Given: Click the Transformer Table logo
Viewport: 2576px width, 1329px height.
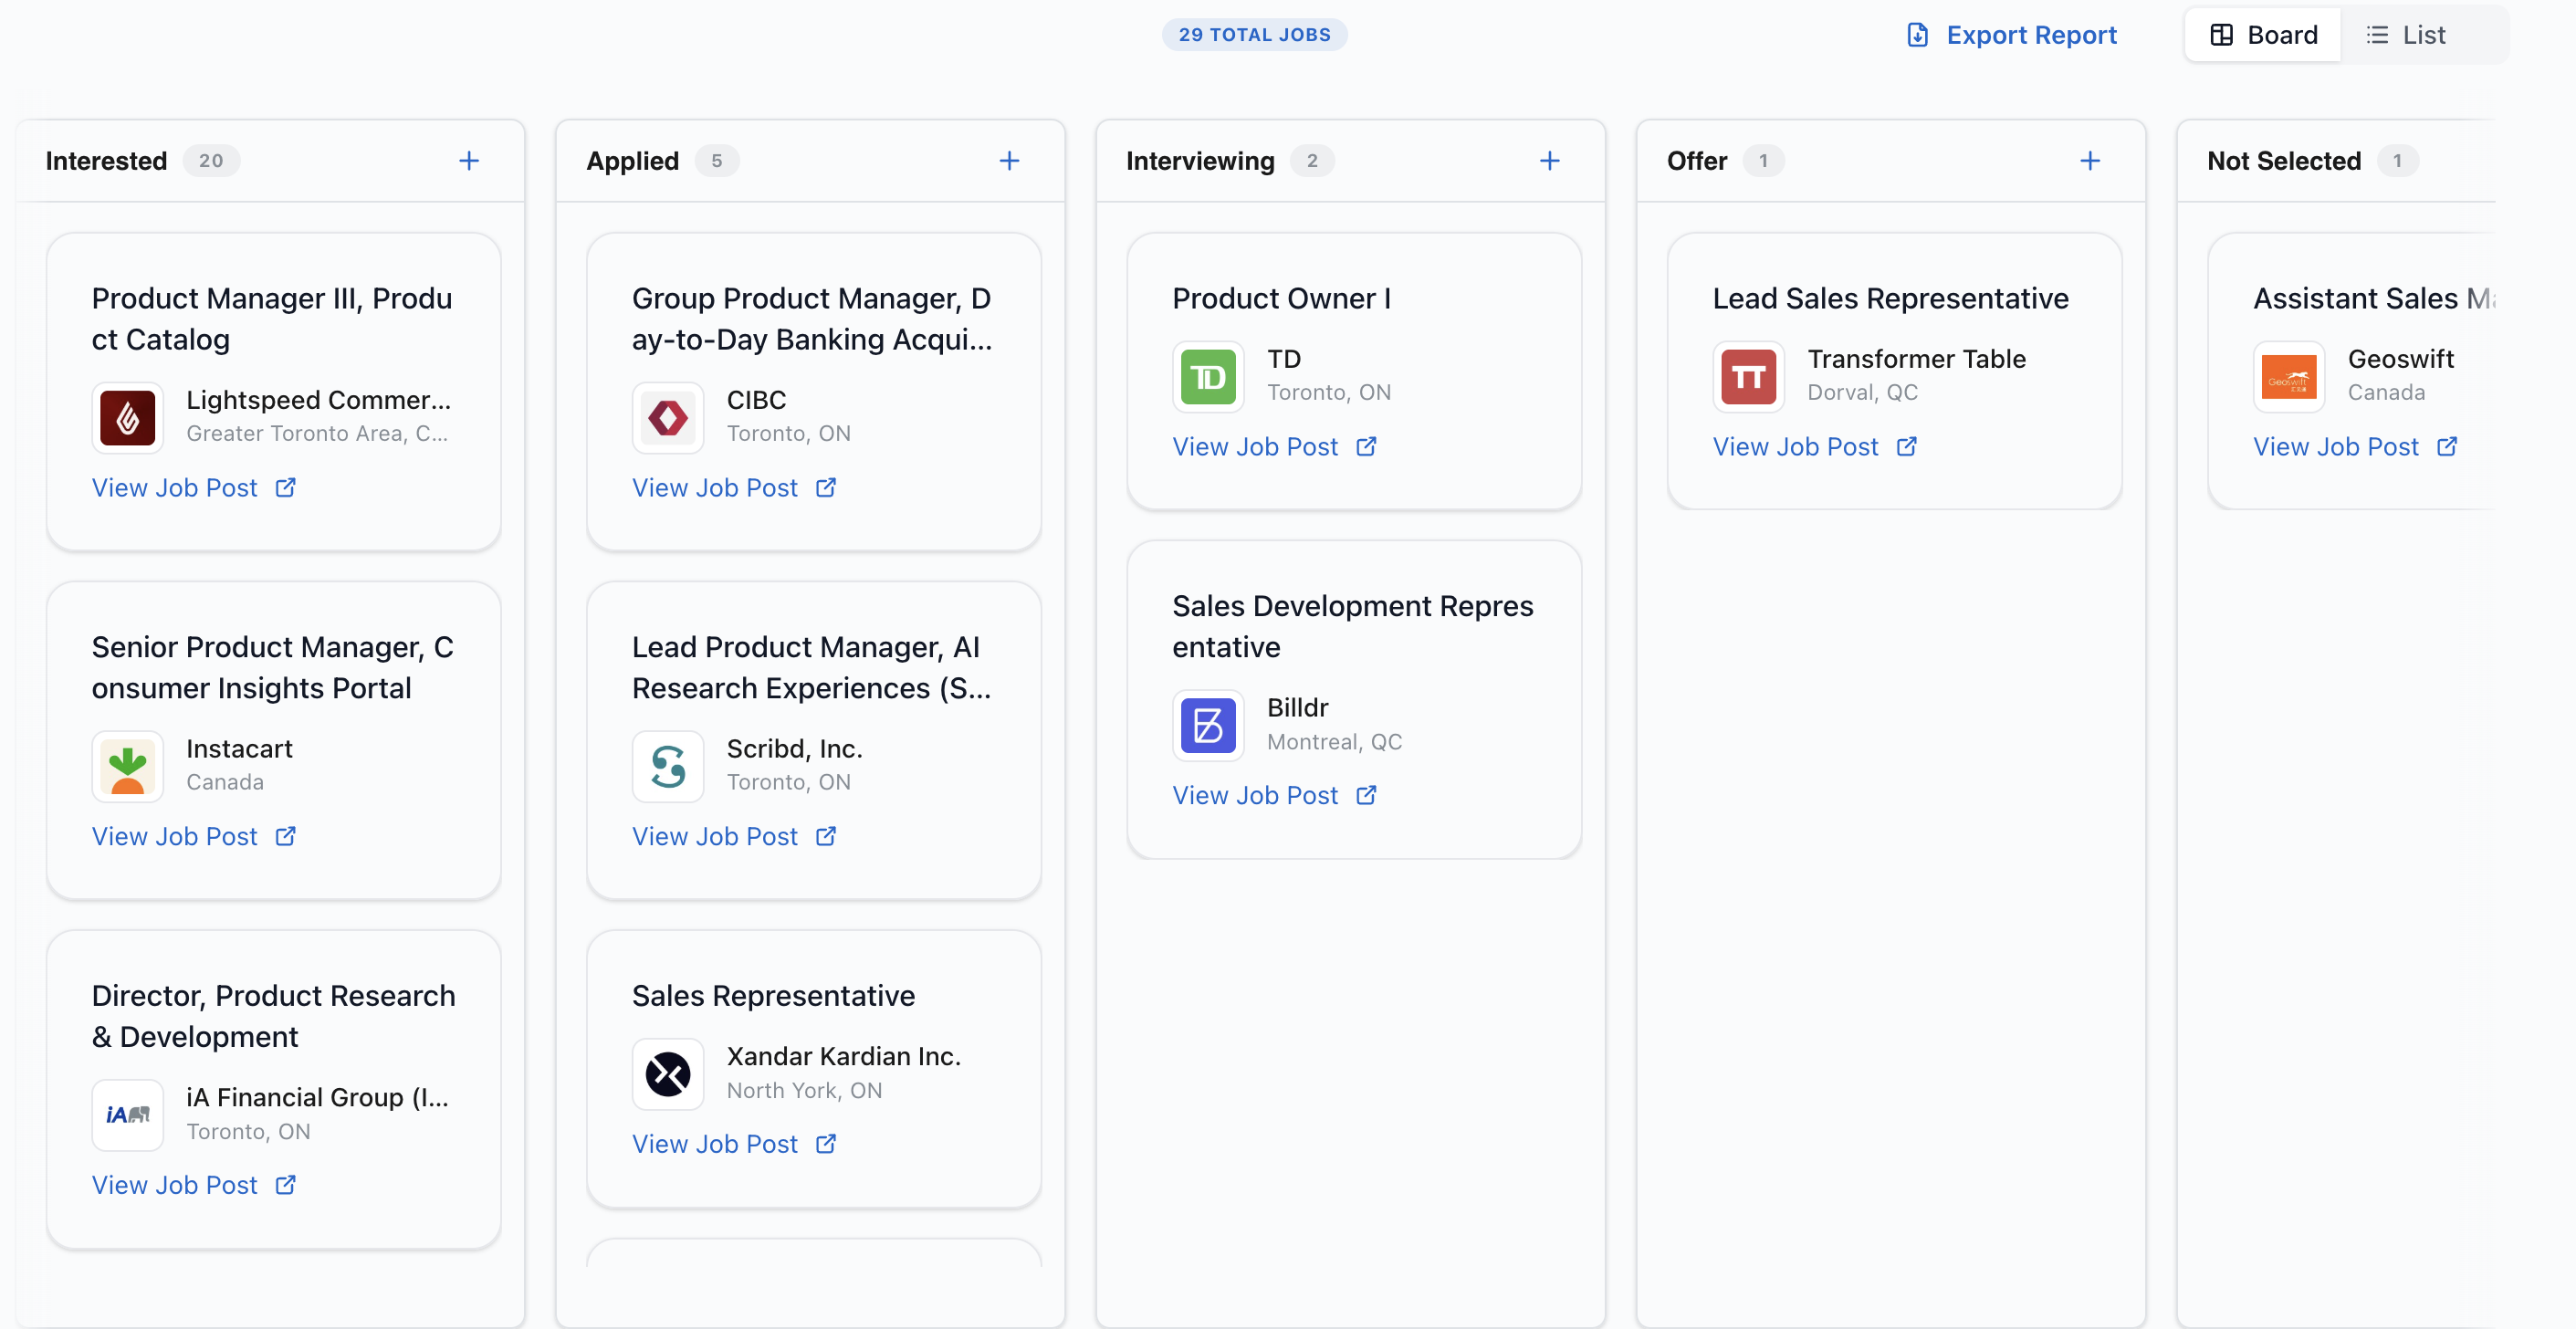Looking at the screenshot, I should (1748, 376).
